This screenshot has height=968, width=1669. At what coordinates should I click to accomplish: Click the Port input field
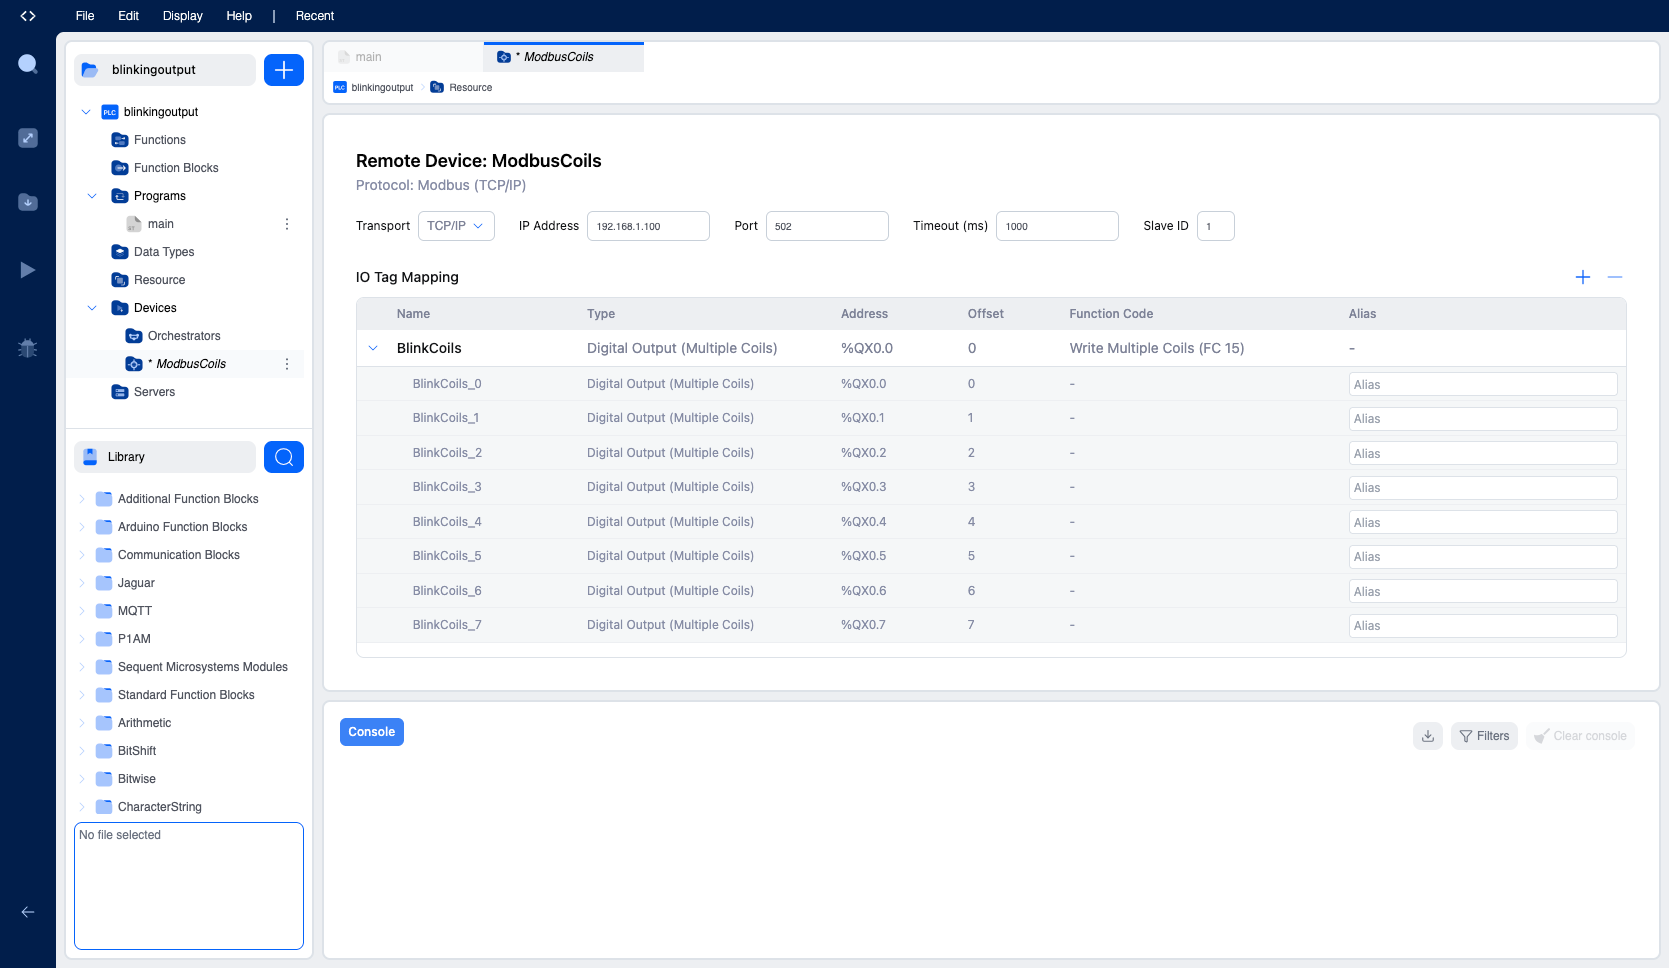click(x=827, y=226)
